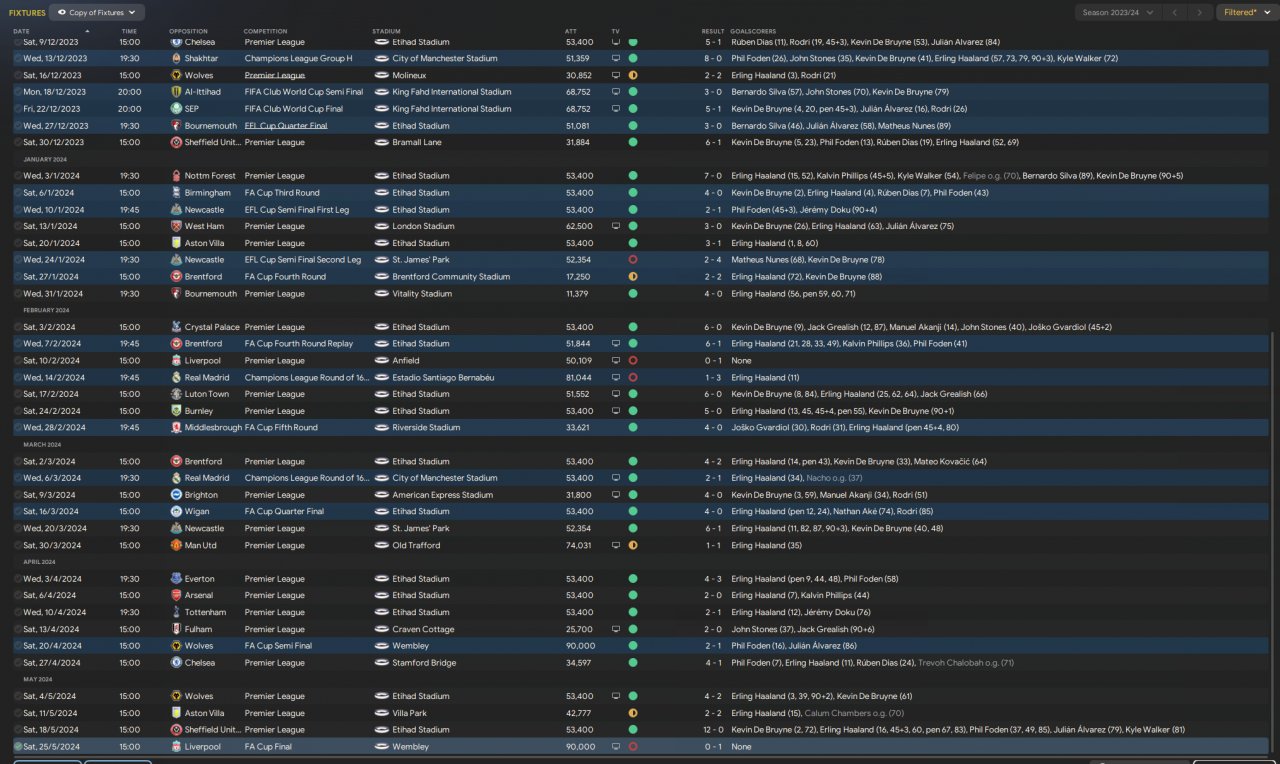Click the 12 - 0 result against Sheffield United
Image resolution: width=1280 pixels, height=764 pixels.
(713, 730)
